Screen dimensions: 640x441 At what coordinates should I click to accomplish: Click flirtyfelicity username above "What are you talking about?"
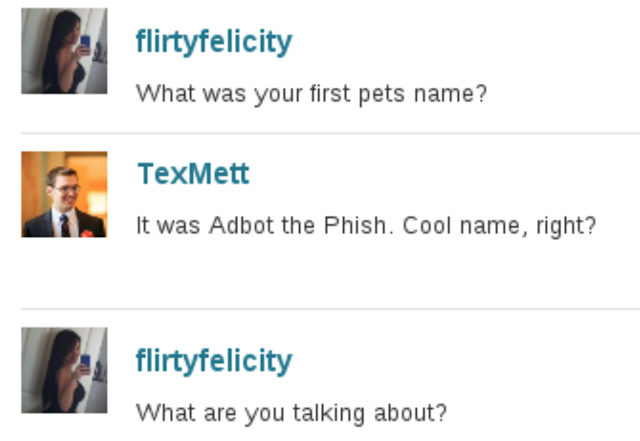(214, 361)
